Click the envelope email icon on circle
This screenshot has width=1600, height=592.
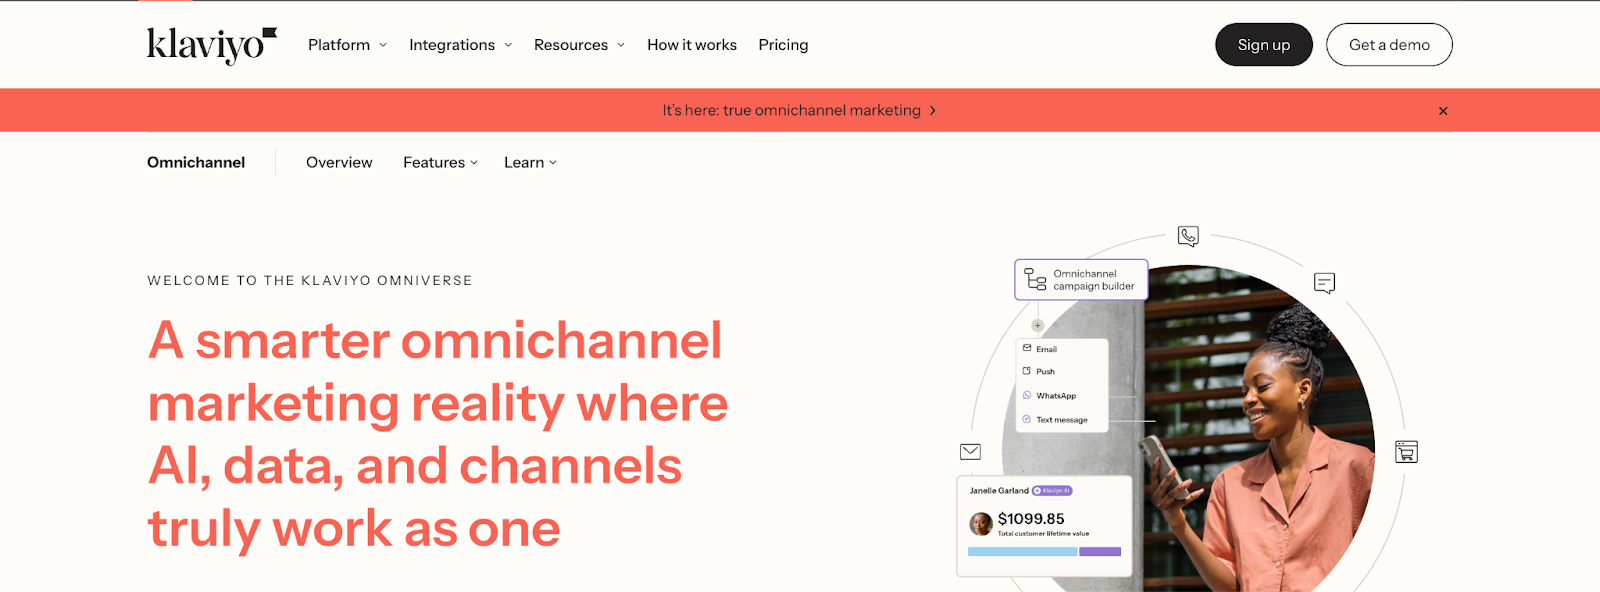point(970,452)
